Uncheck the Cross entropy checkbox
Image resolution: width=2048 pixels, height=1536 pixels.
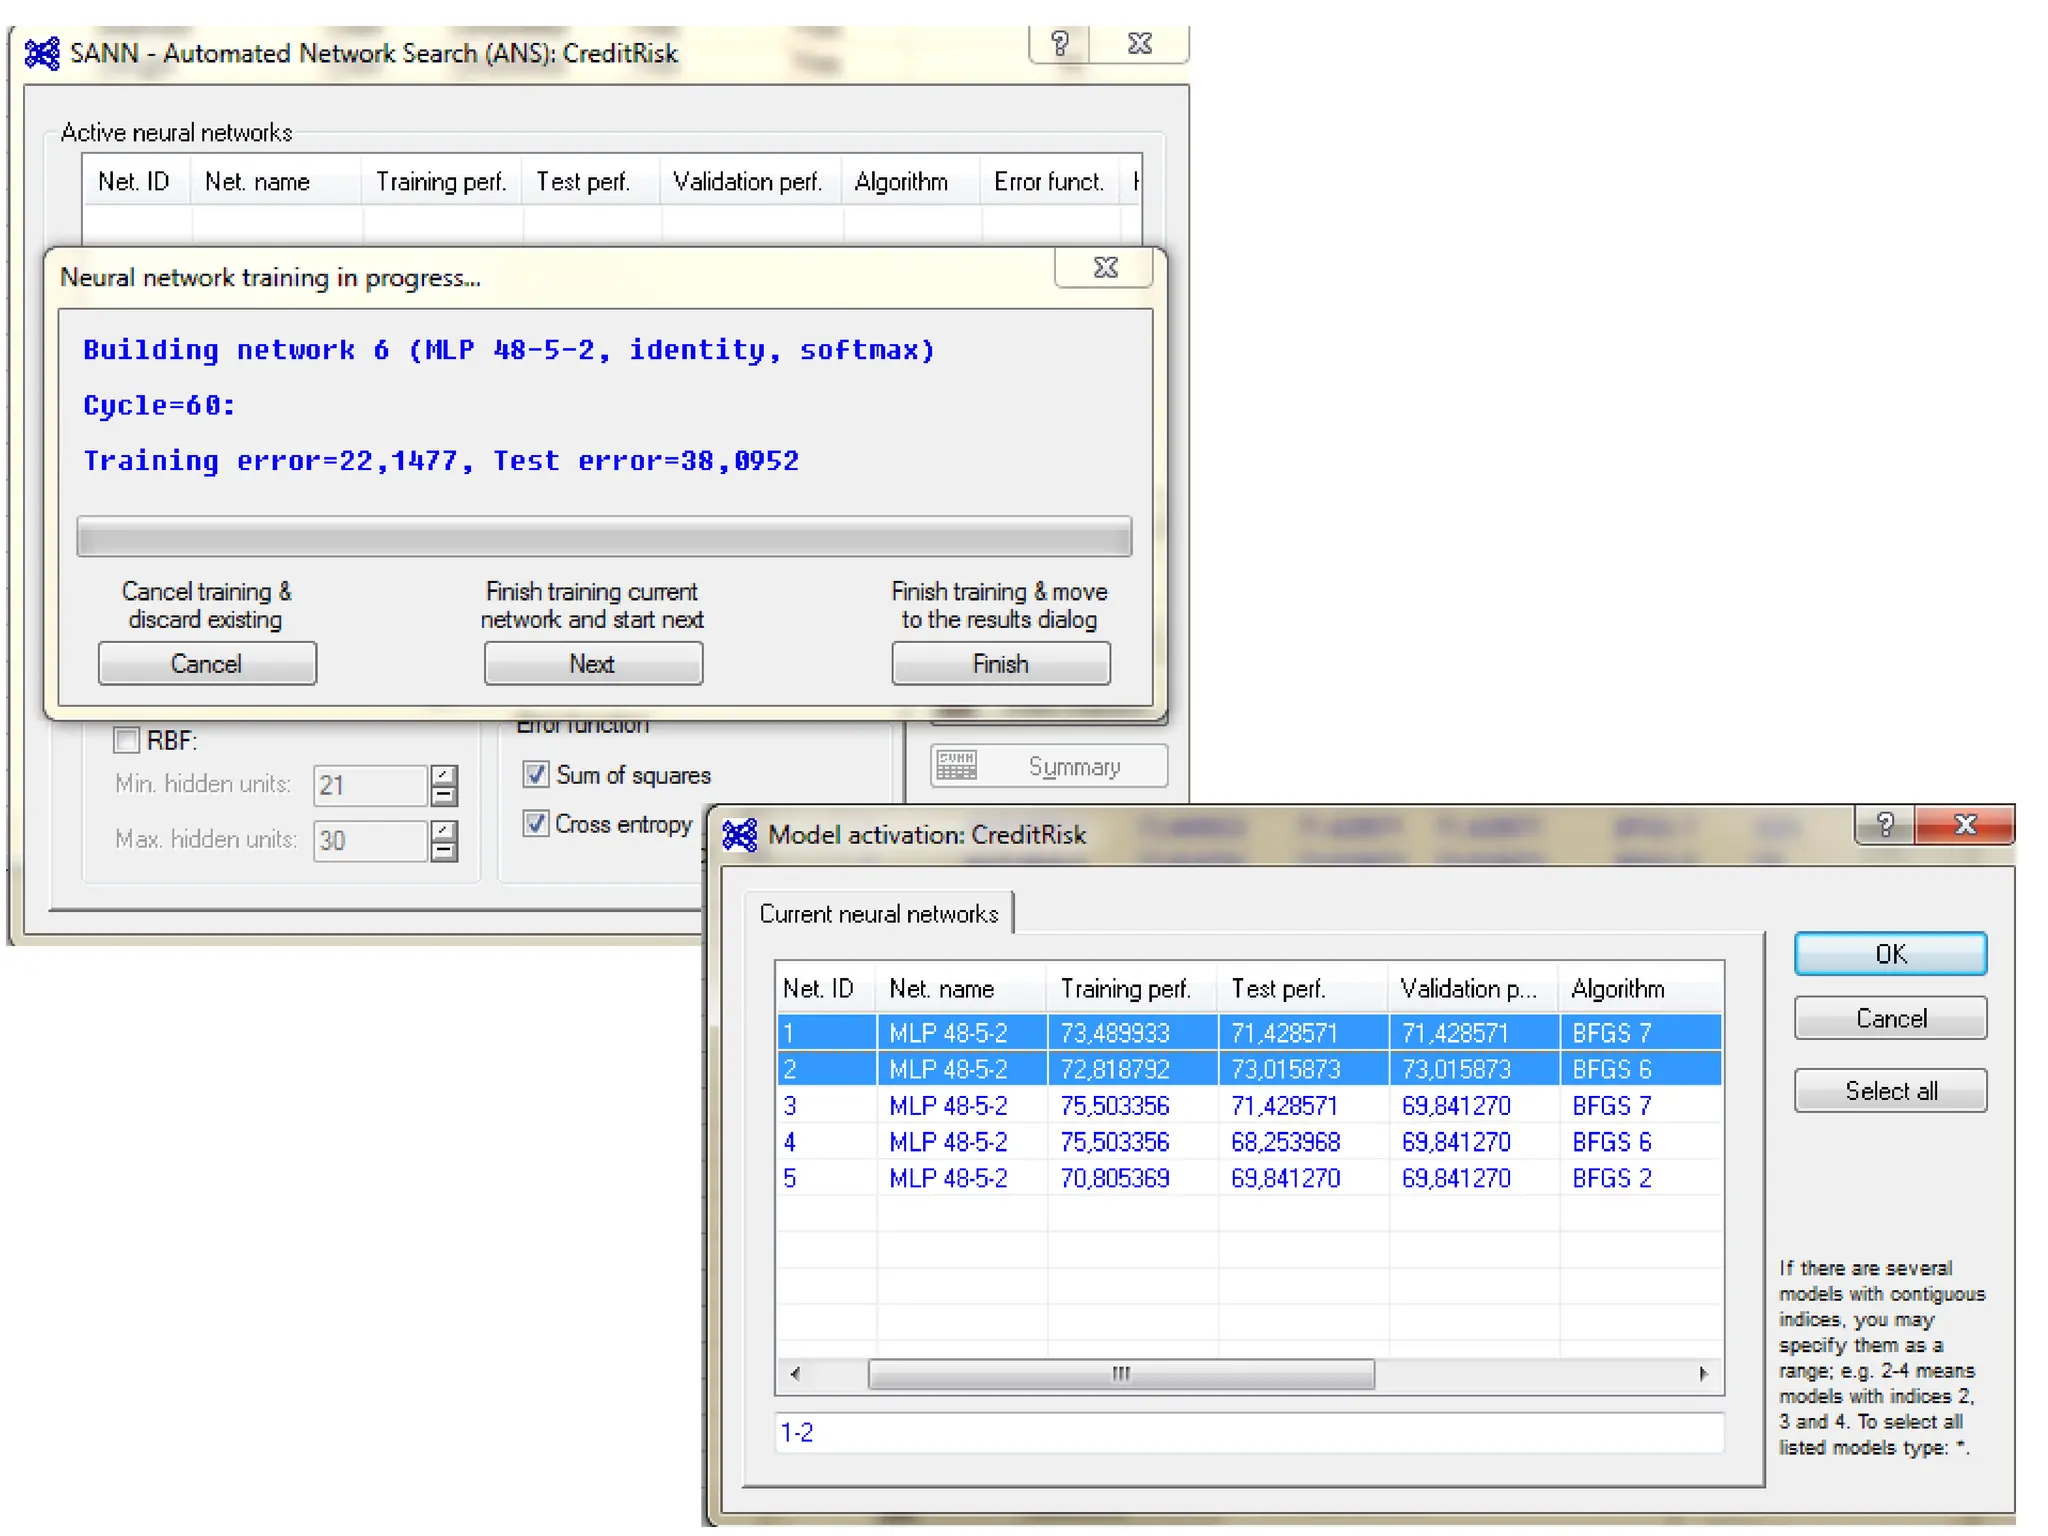pos(536,823)
